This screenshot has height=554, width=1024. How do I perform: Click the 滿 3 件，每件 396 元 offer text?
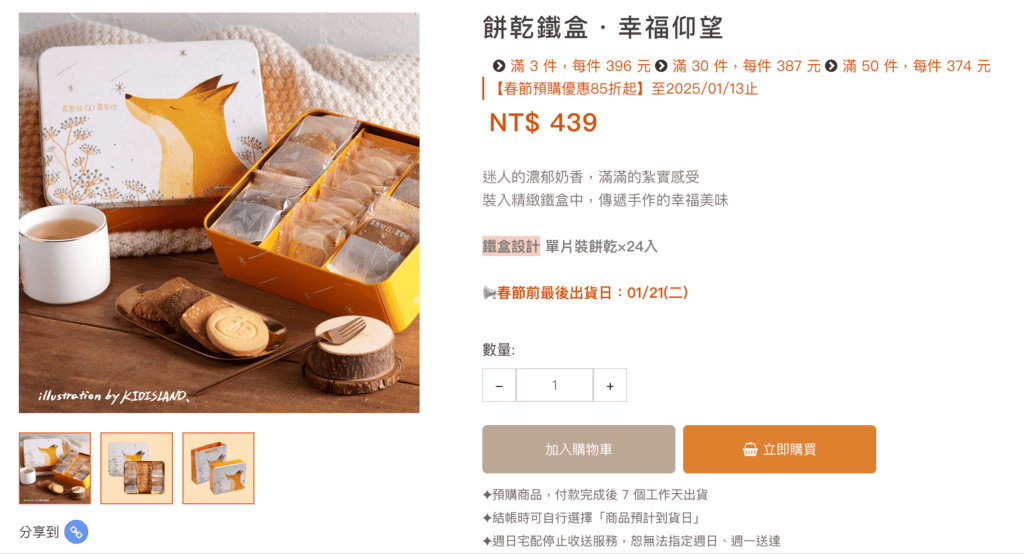(580, 66)
